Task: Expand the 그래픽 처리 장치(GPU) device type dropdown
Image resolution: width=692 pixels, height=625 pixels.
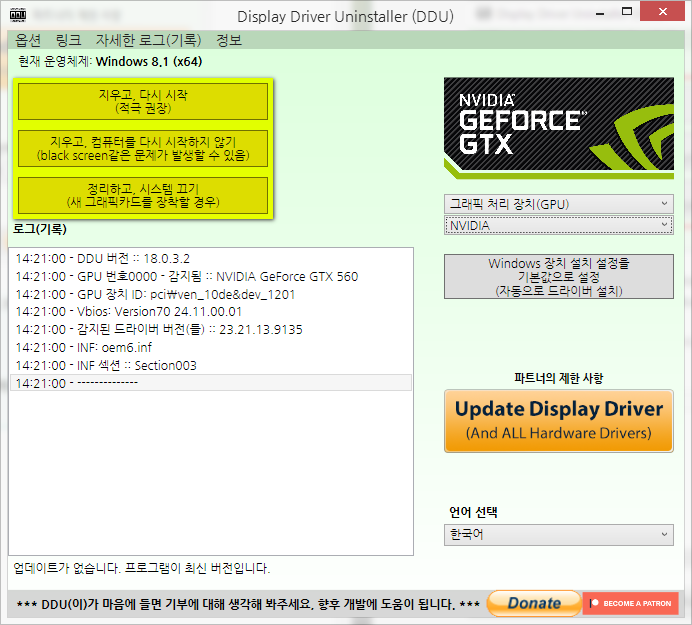Action: (559, 204)
